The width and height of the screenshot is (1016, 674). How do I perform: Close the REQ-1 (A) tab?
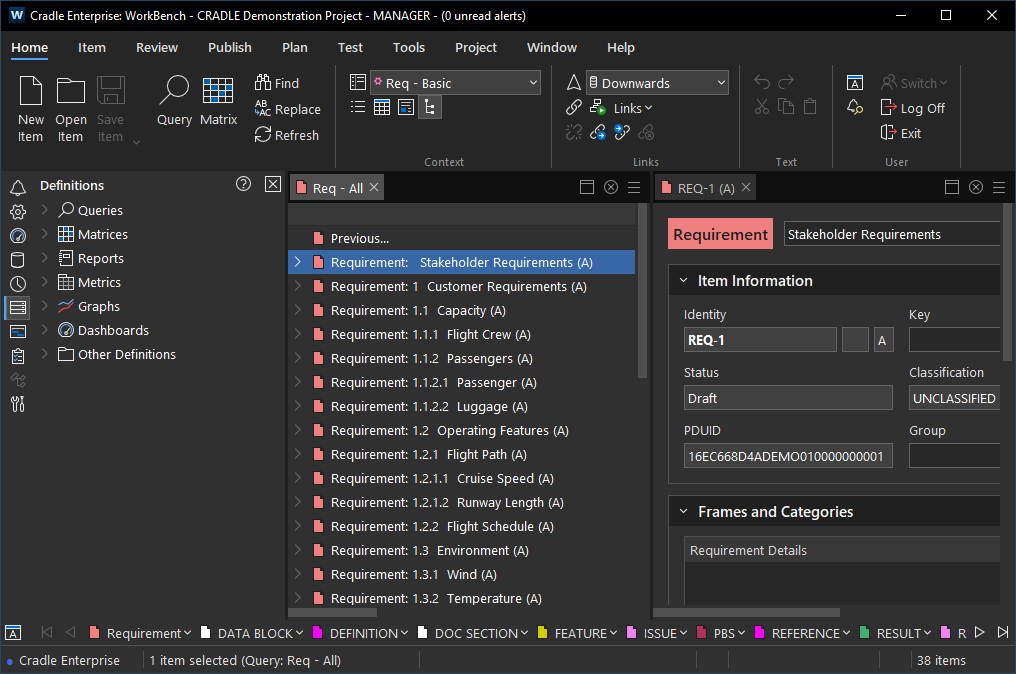[x=746, y=187]
